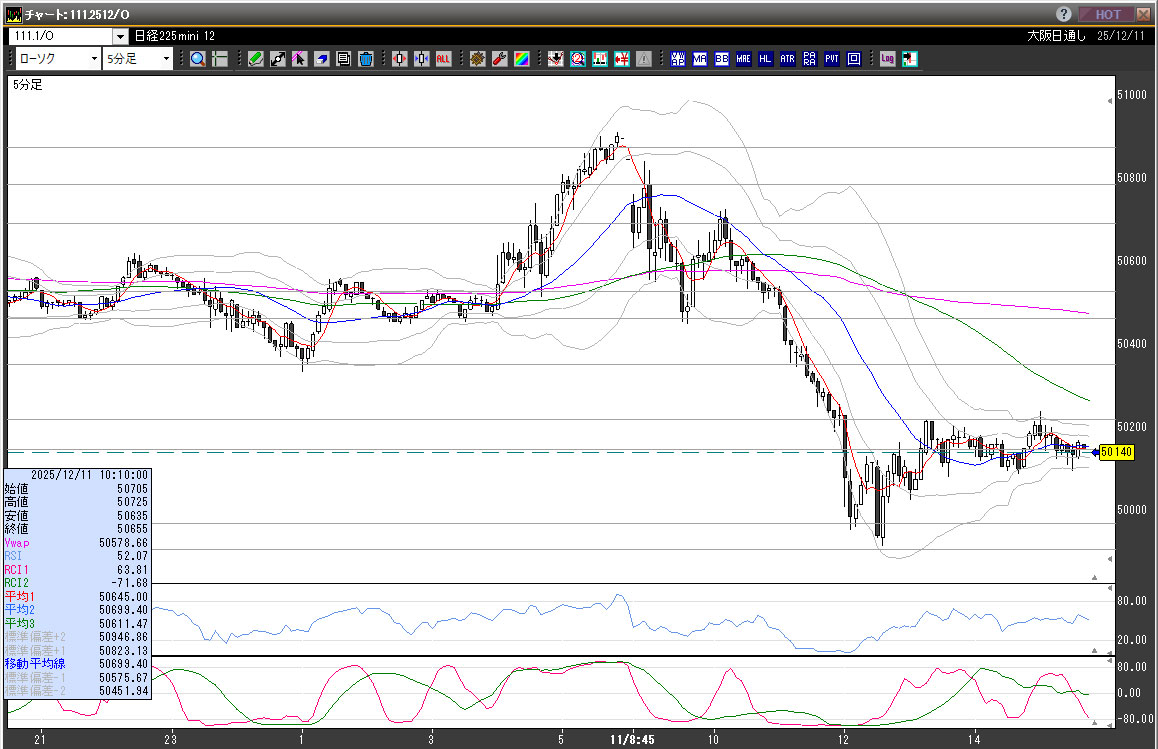
Task: Open the wrench settings tool
Action: point(499,59)
